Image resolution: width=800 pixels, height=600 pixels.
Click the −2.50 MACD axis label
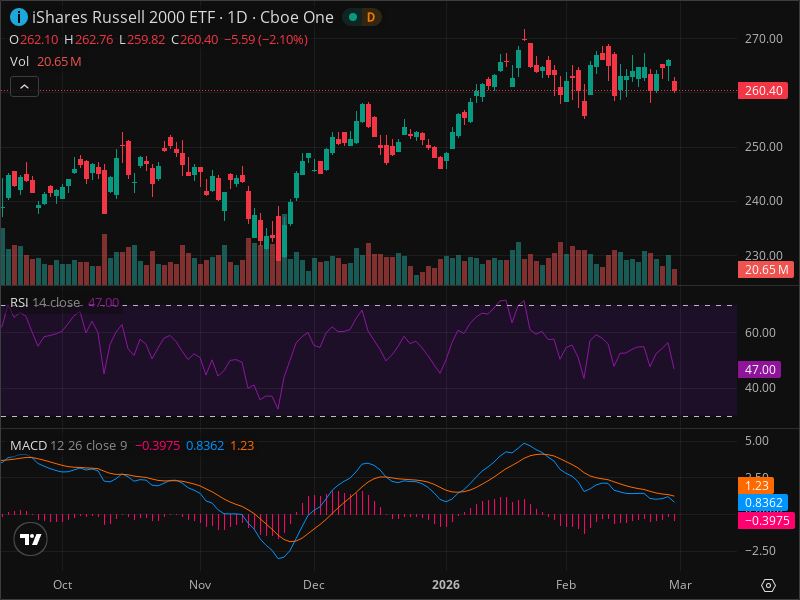coord(760,551)
